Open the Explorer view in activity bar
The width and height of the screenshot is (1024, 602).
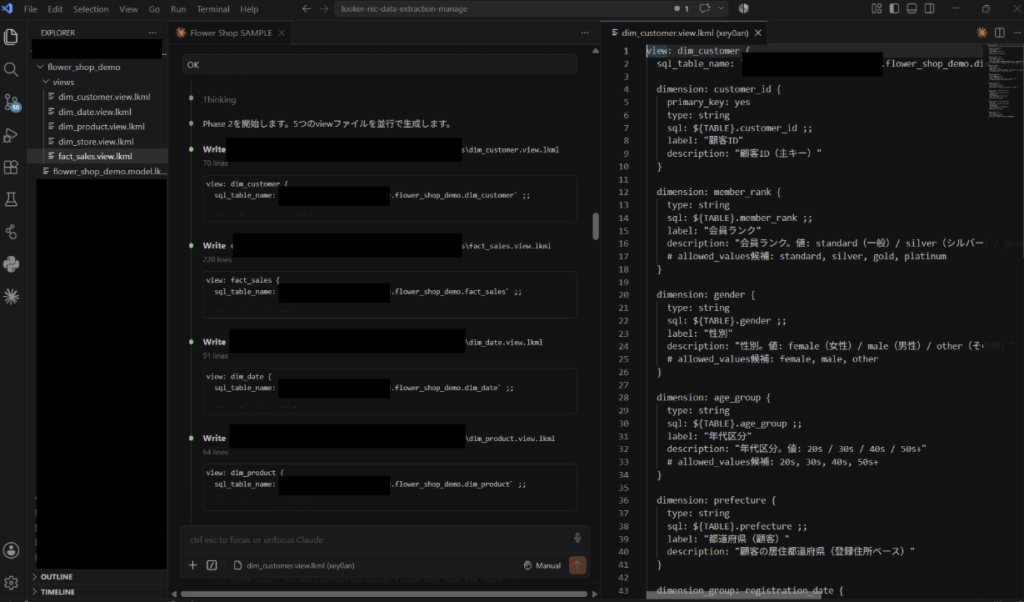click(11, 37)
